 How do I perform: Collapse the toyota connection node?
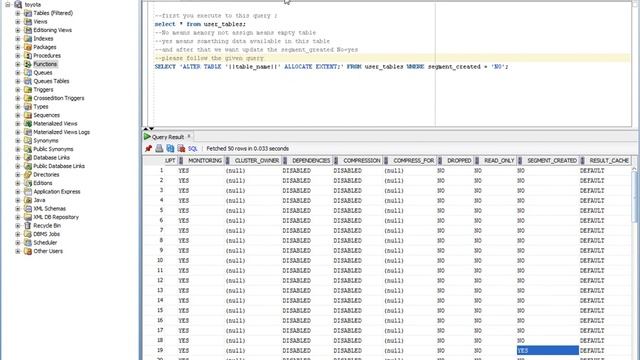click(x=8, y=4)
